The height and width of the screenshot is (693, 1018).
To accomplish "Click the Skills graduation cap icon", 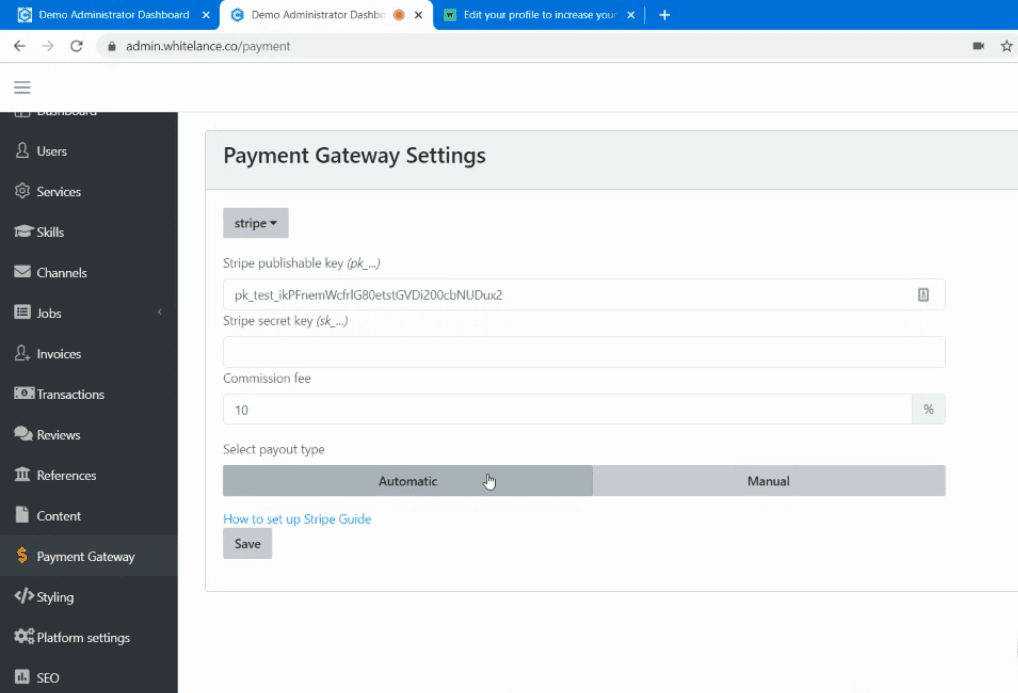I will pos(23,231).
